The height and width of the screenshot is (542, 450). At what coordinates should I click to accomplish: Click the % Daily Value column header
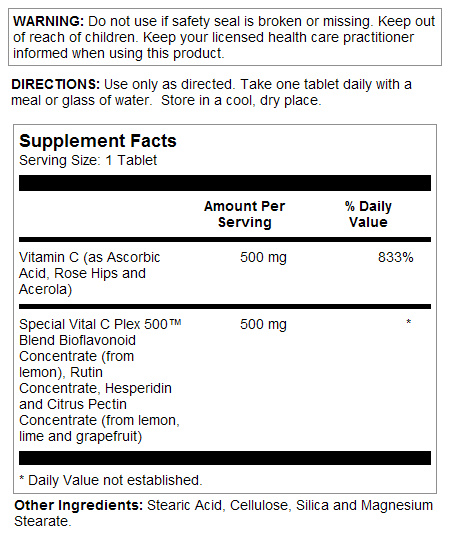pos(368,214)
